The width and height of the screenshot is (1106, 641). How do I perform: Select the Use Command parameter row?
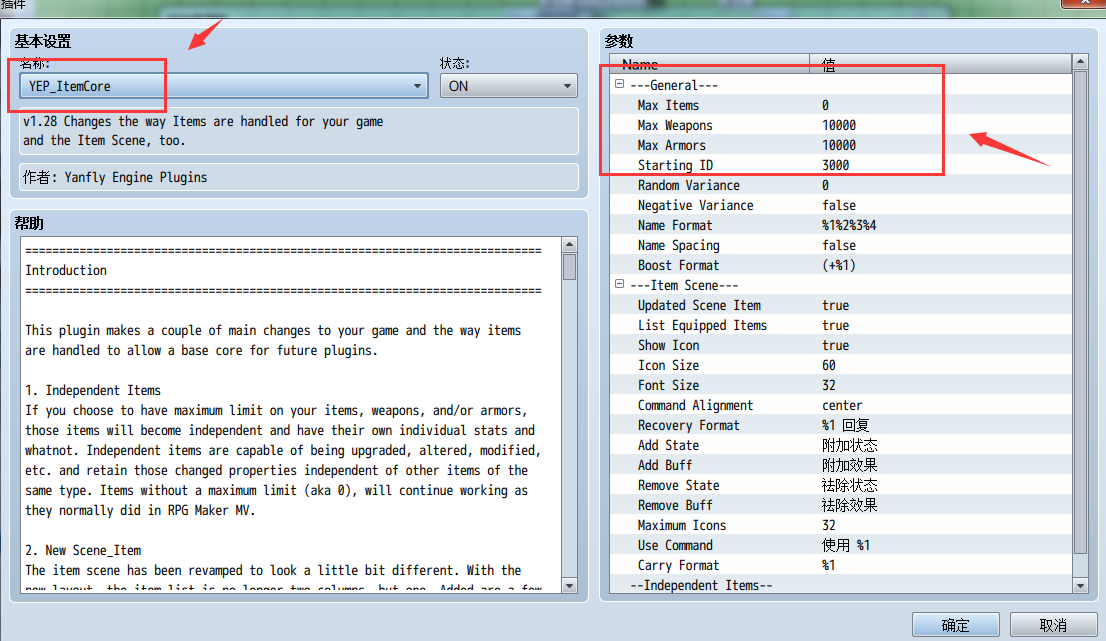click(841, 545)
